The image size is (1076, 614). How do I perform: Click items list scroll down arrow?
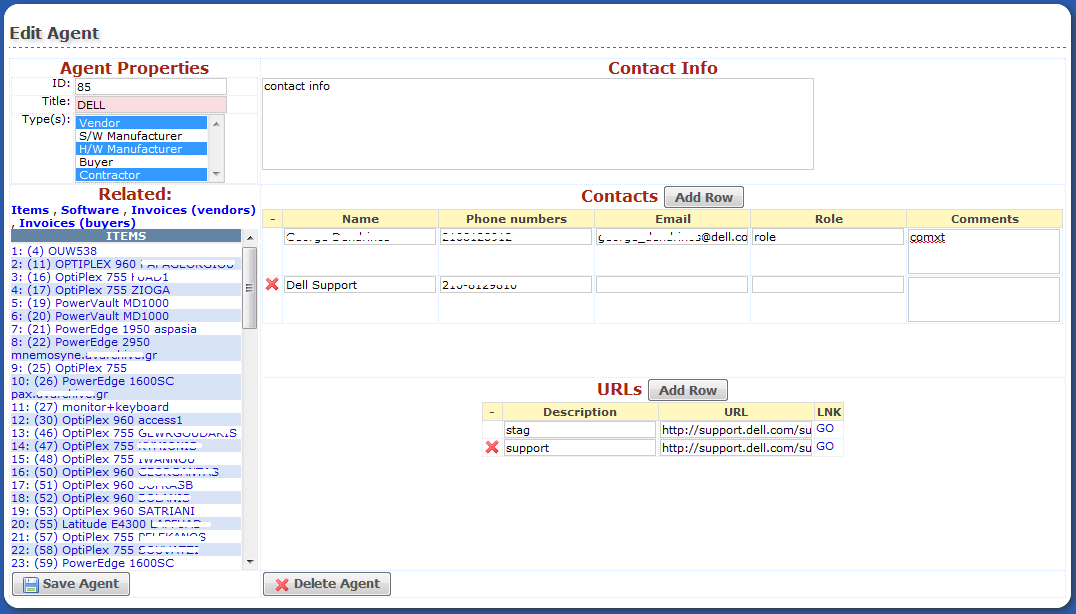[250, 561]
